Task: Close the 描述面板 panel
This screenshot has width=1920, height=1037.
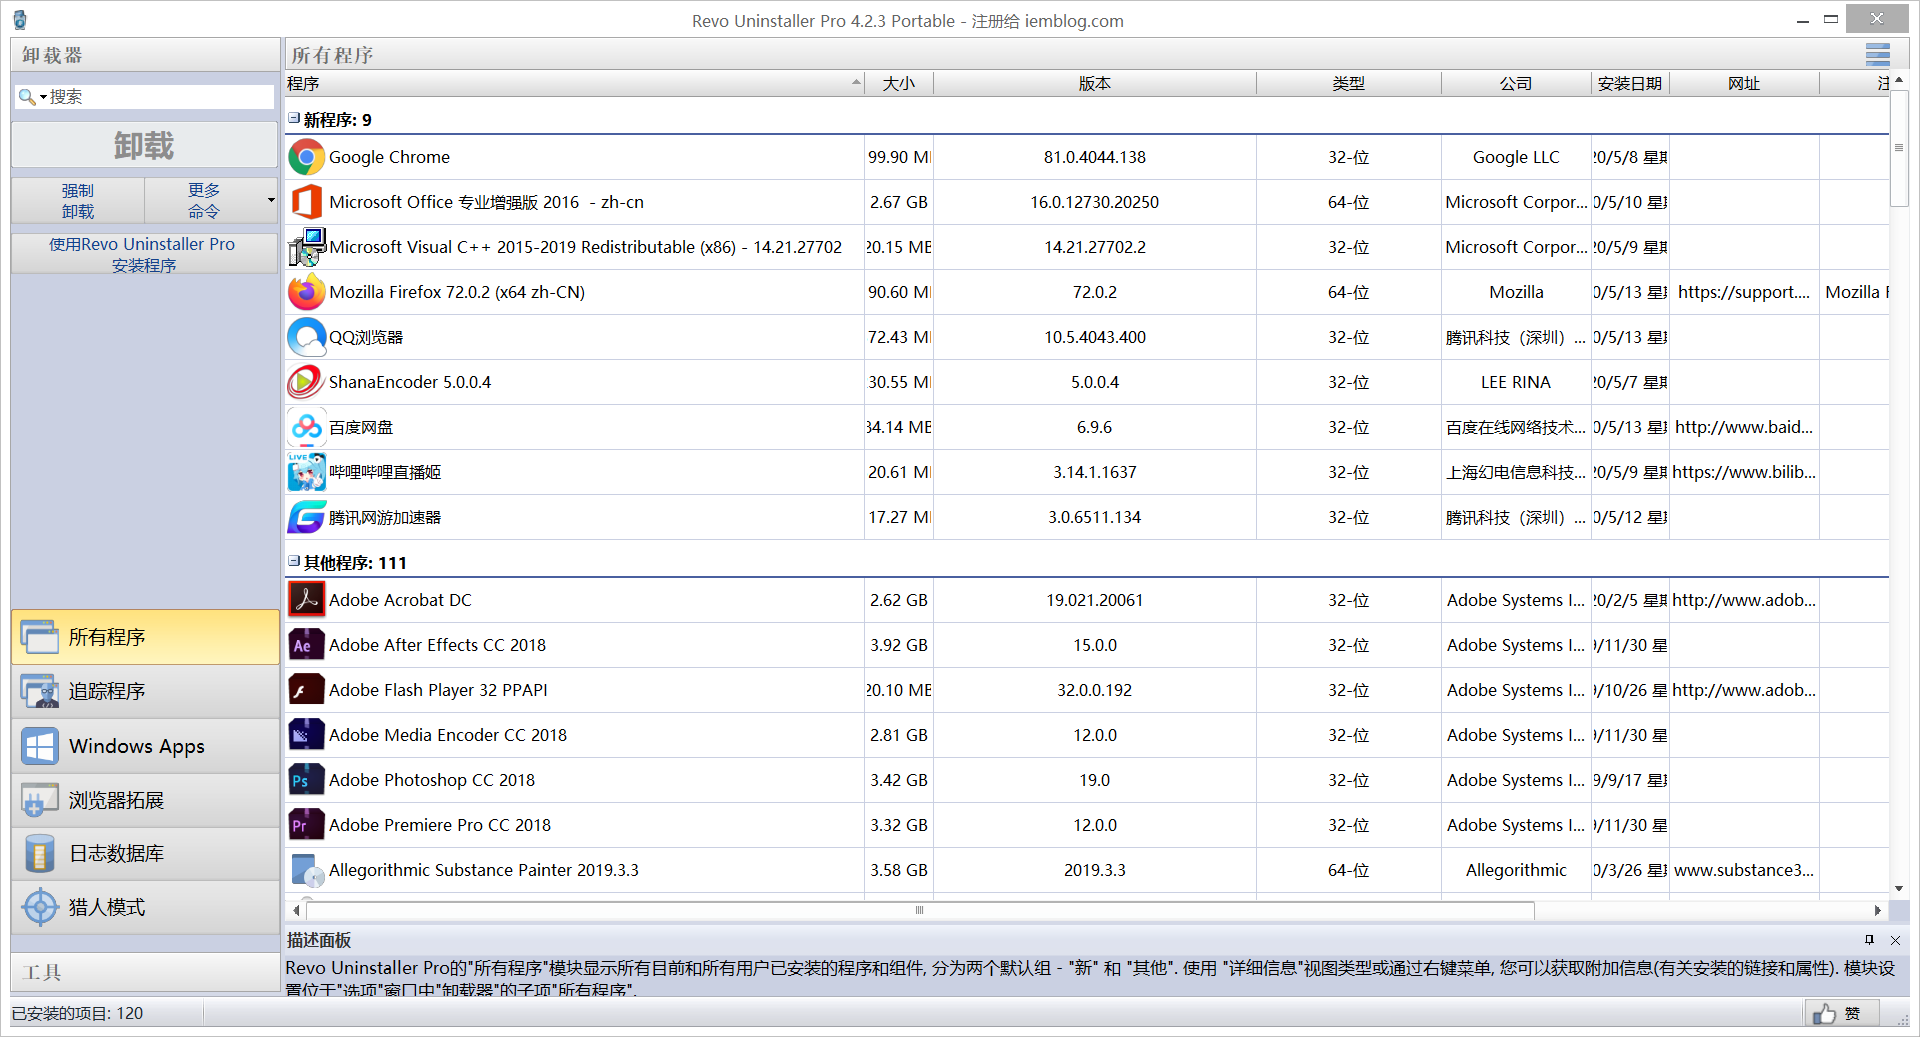Action: tap(1895, 940)
